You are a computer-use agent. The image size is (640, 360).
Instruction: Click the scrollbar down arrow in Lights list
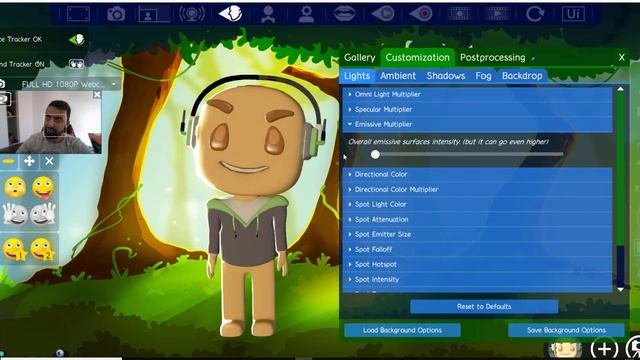(620, 289)
